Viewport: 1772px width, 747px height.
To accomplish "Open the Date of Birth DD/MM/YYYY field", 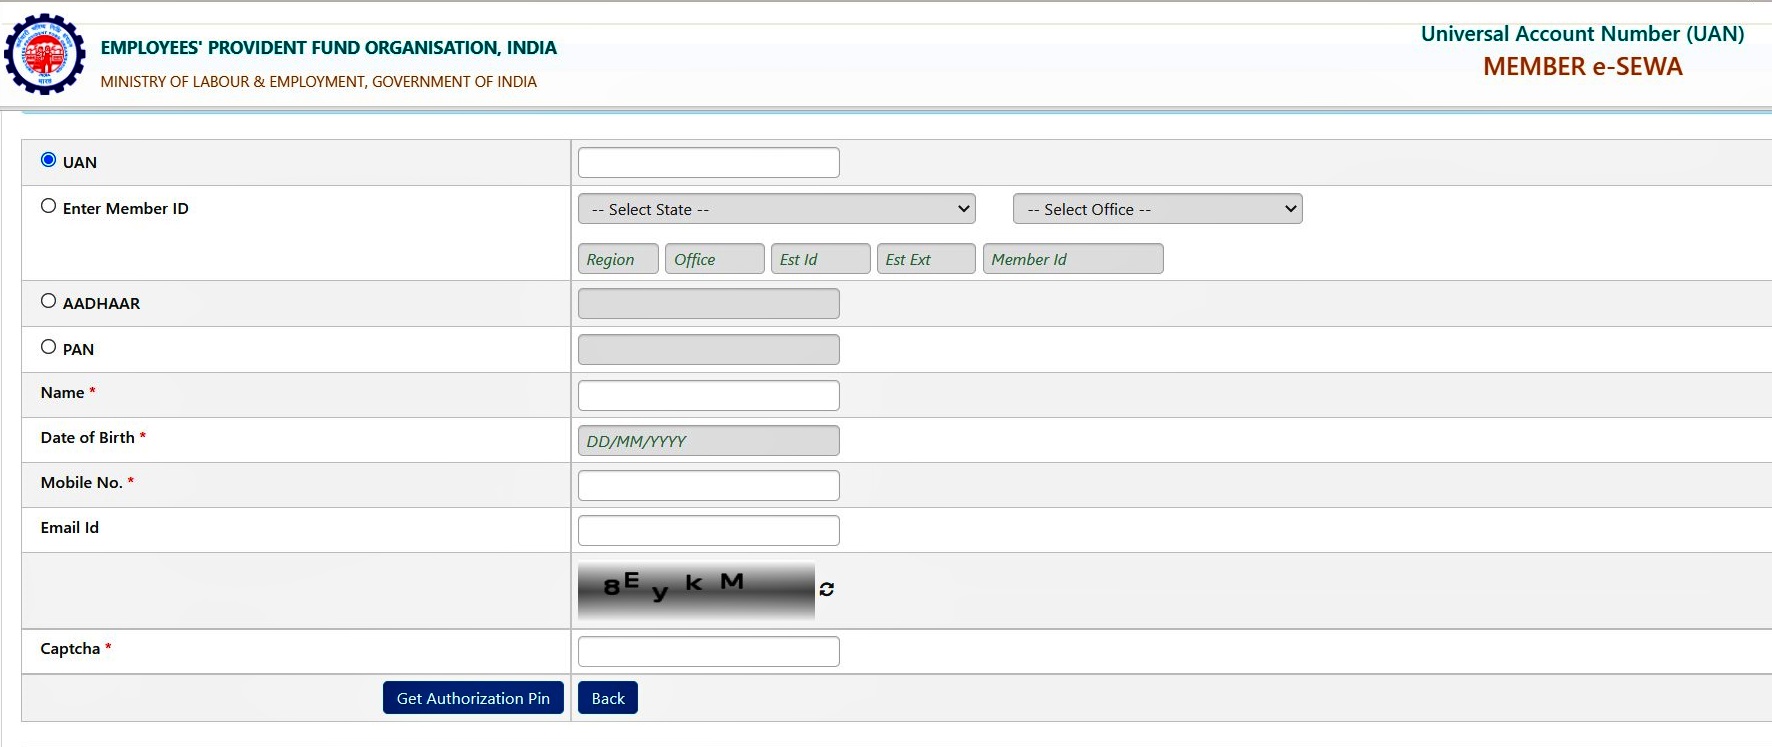I will 709,441.
